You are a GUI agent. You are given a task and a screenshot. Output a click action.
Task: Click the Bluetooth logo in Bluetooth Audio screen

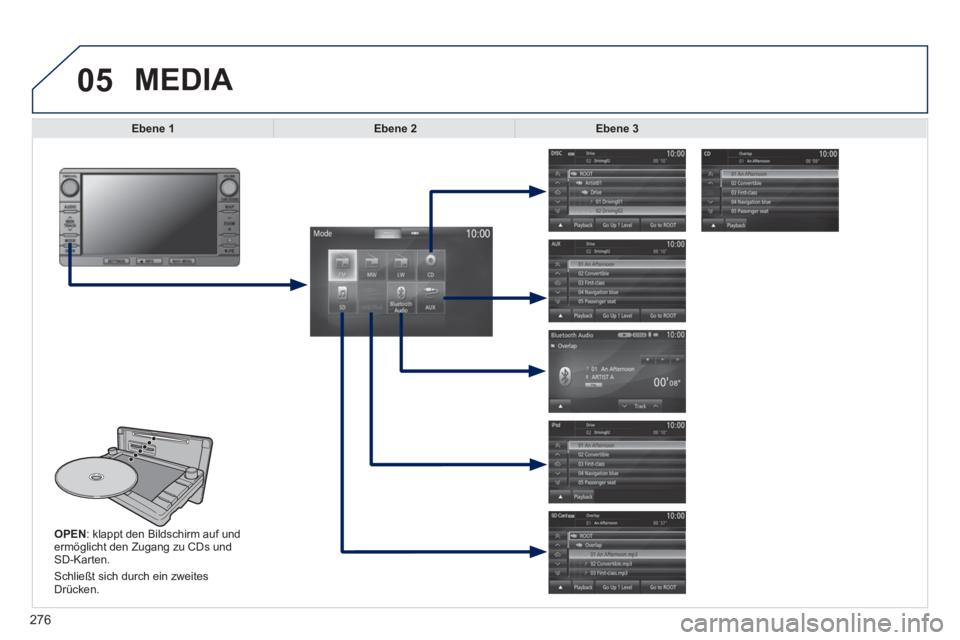(565, 376)
